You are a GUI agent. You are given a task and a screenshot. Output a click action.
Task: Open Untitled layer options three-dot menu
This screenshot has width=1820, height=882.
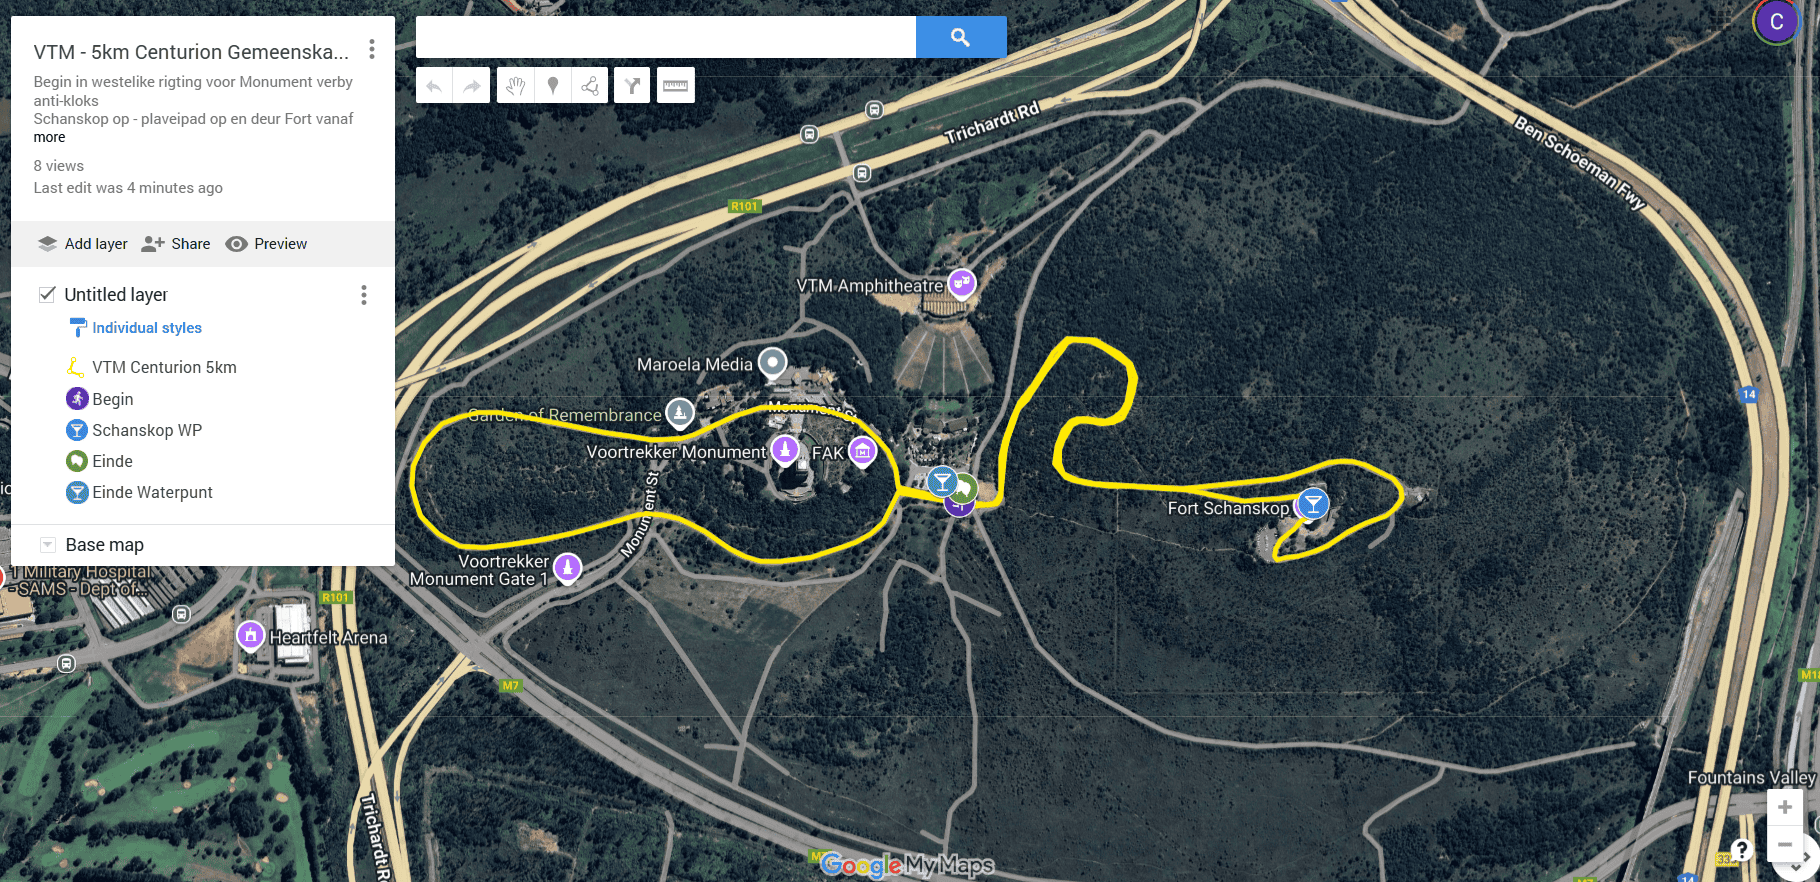[364, 295]
